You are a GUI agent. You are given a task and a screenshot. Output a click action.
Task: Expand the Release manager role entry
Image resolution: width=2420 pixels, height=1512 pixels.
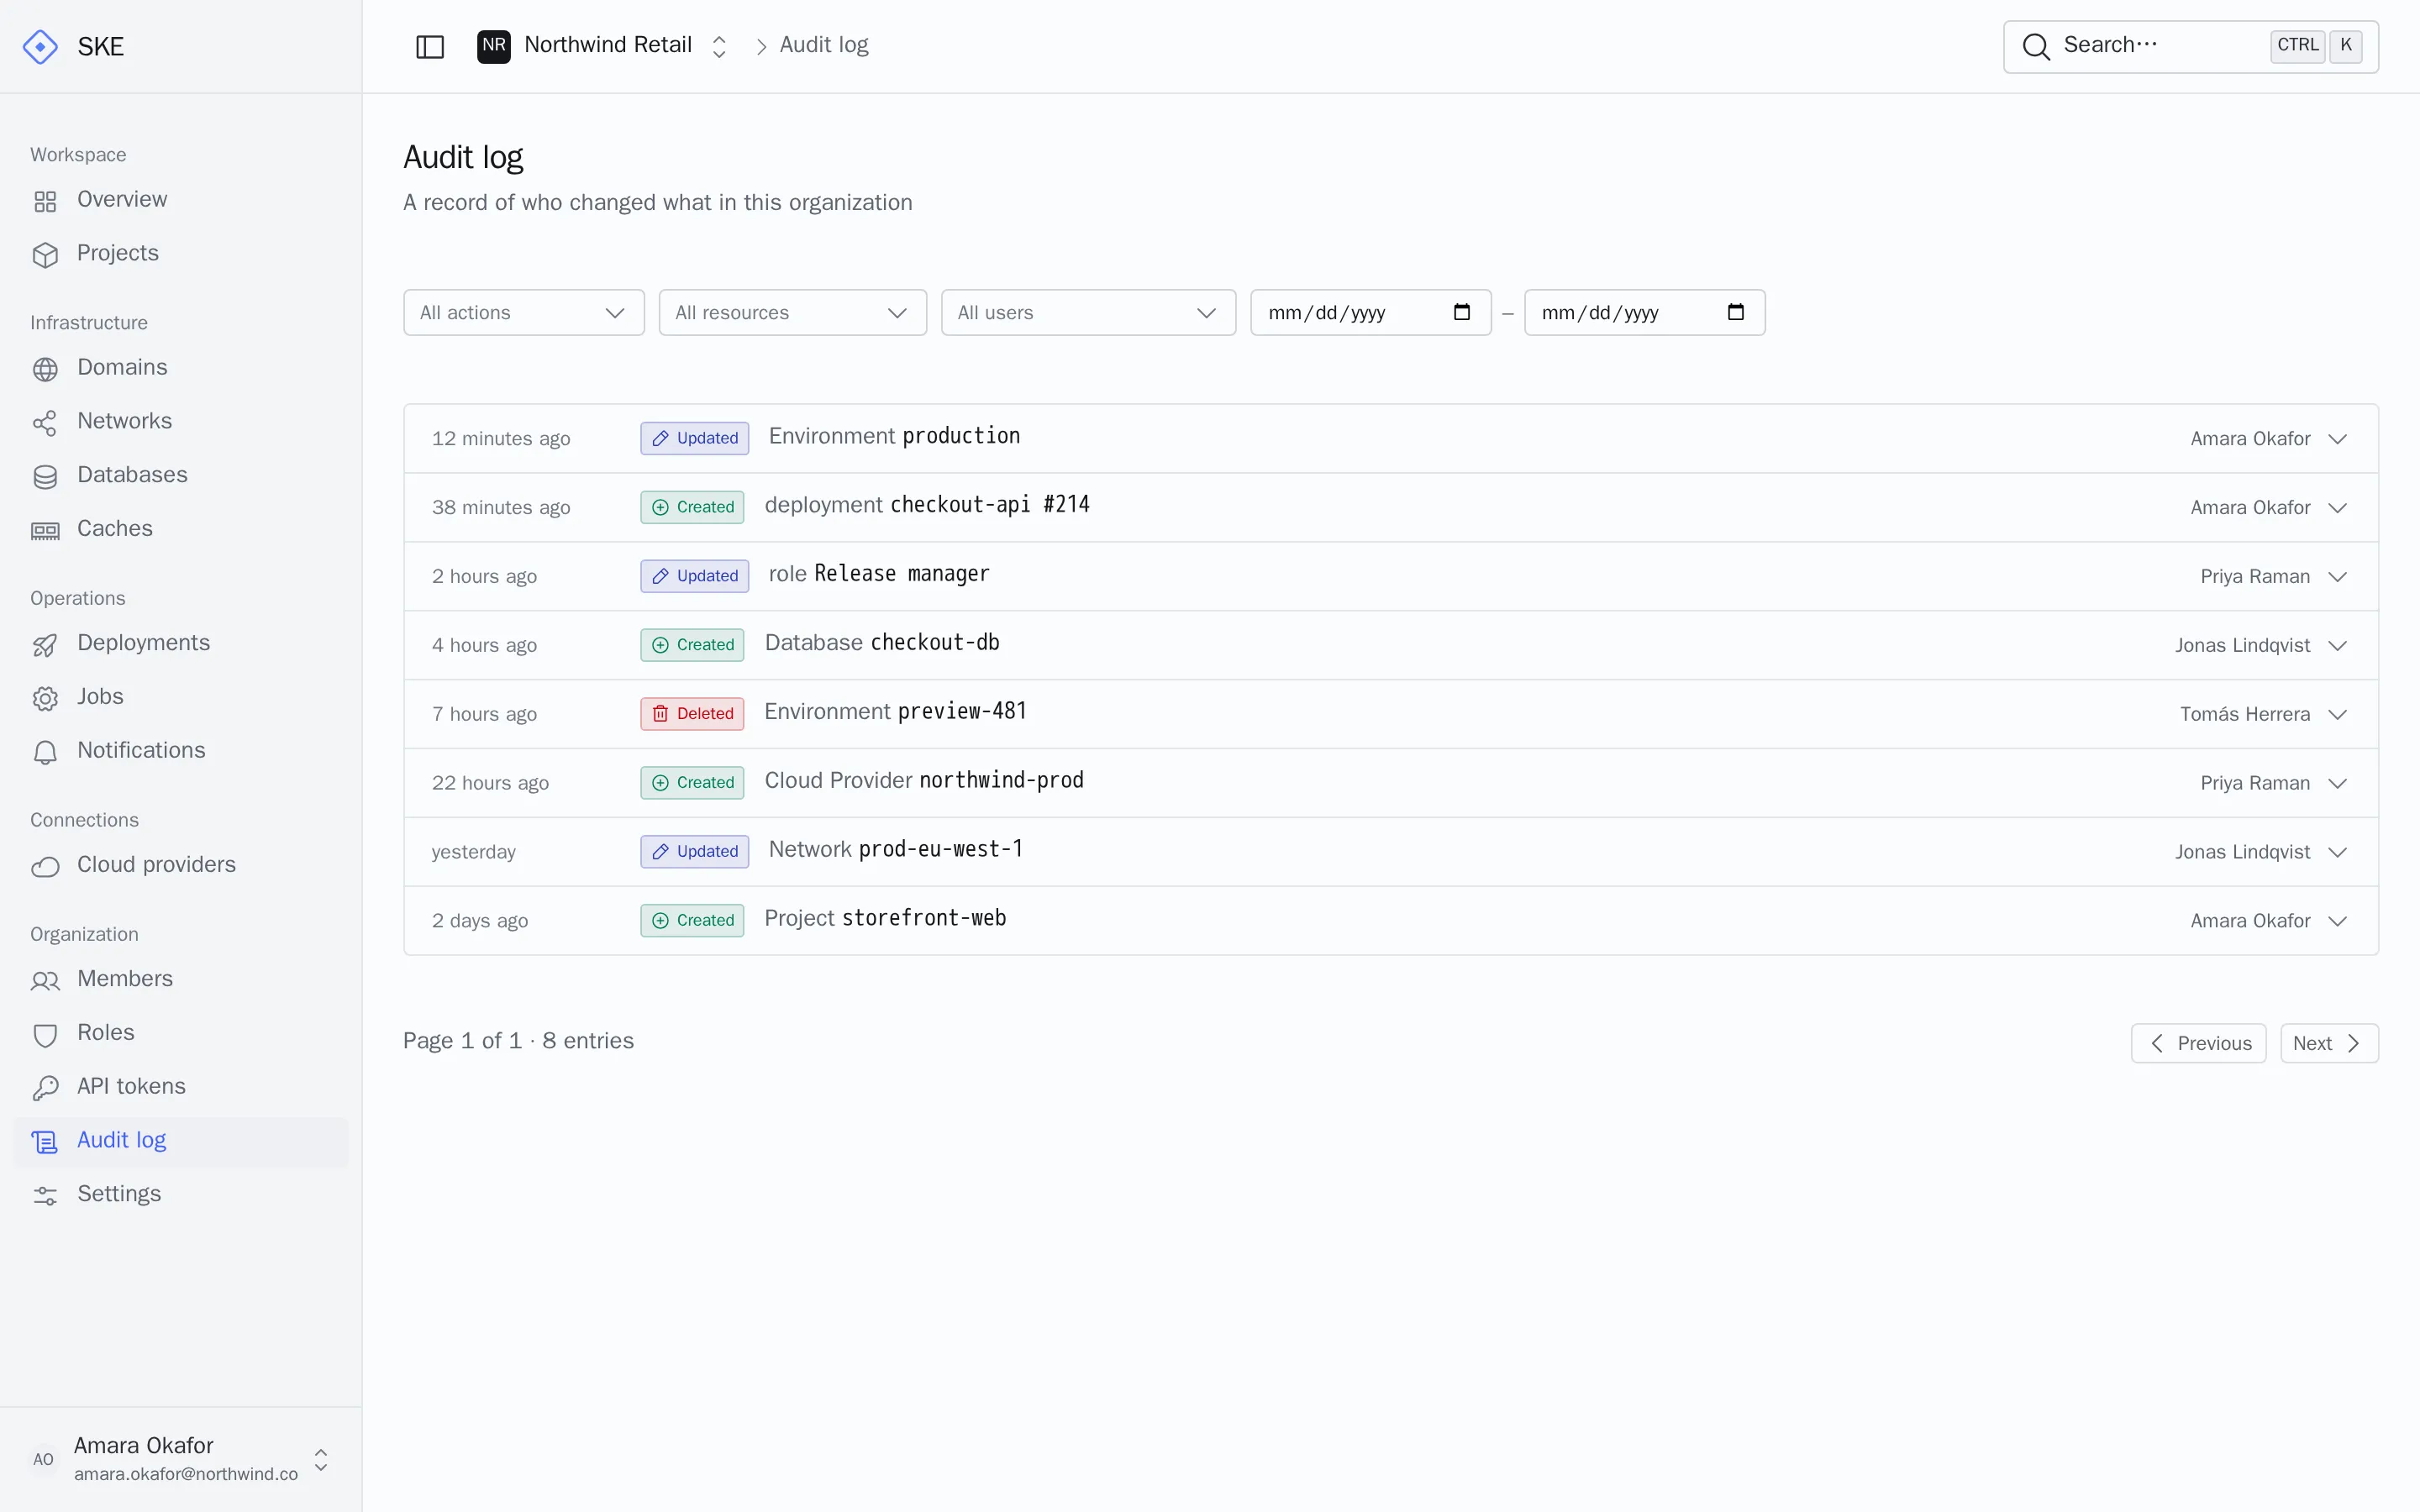(x=2338, y=577)
